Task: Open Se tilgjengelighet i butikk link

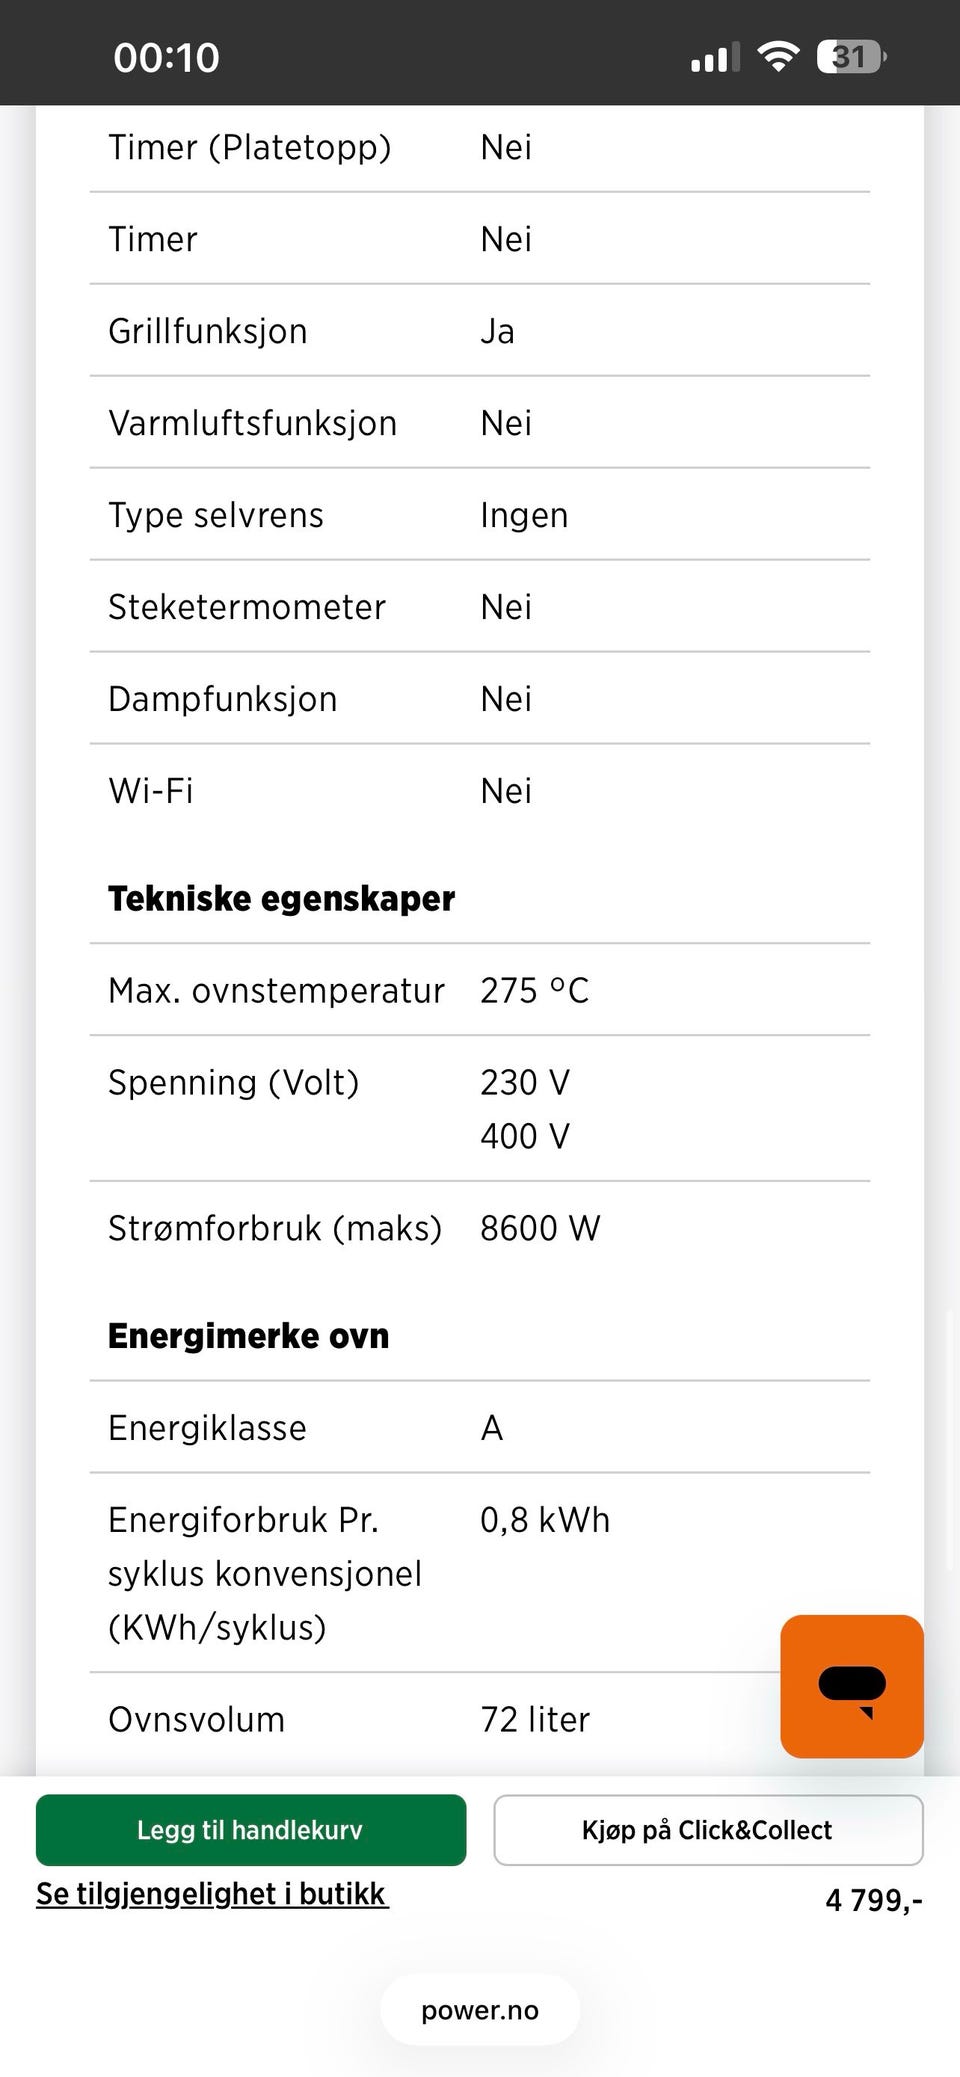Action: pos(212,1894)
